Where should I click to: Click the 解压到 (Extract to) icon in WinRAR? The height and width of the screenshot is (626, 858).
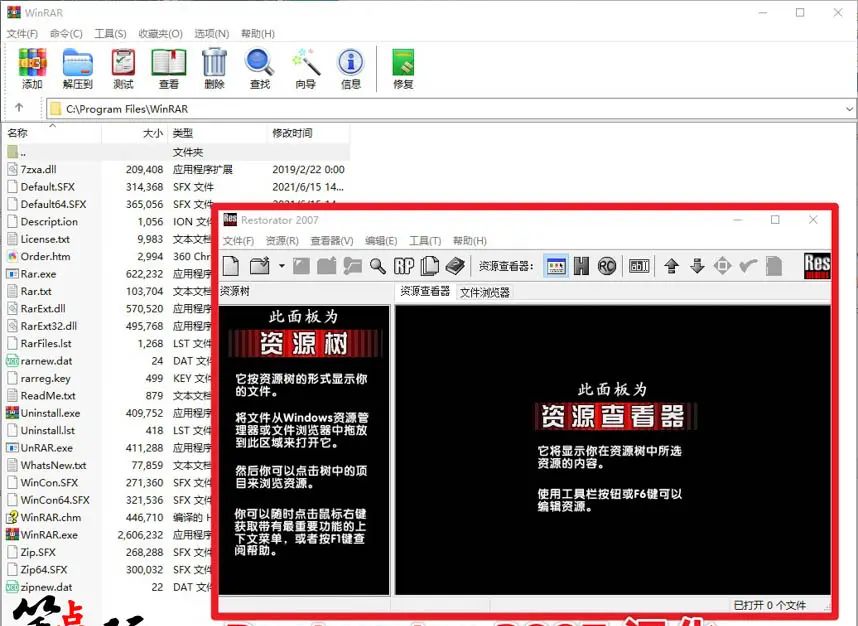[78, 68]
